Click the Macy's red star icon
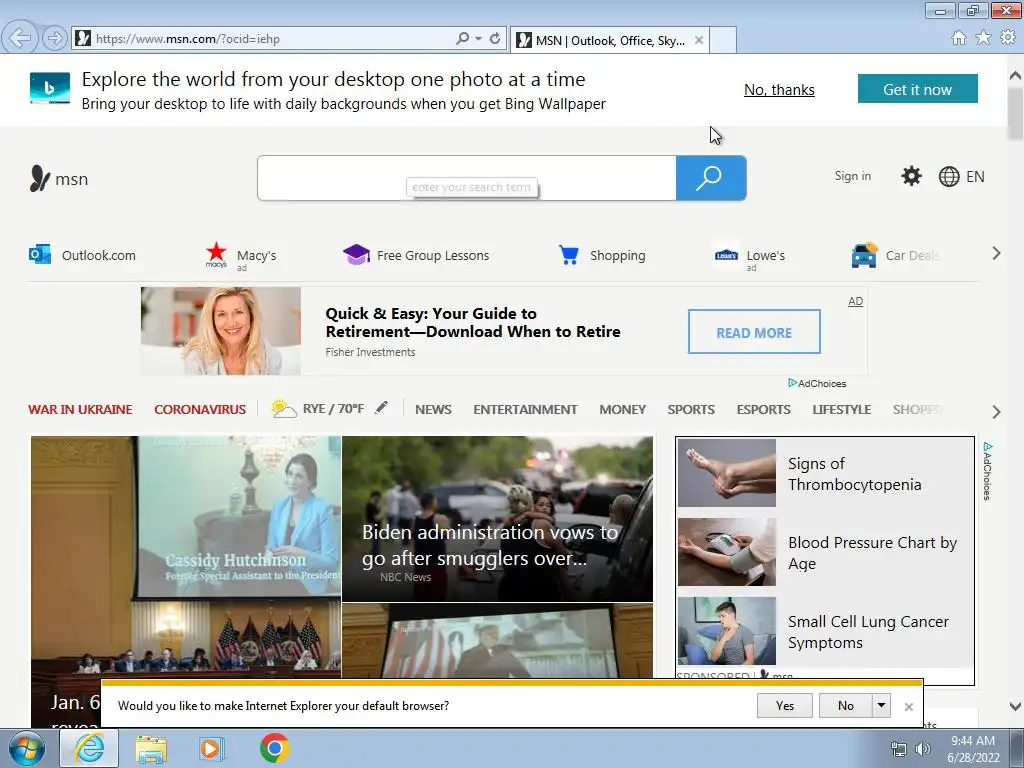The height and width of the screenshot is (768, 1024). [216, 254]
